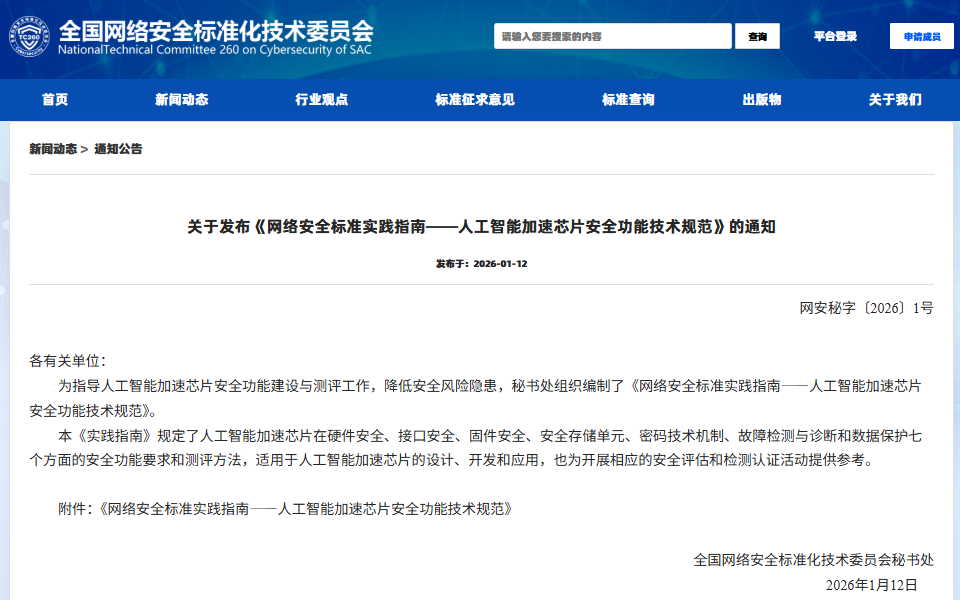Viewport: 960px width, 600px height.
Task: Open the 关于我们 navigation menu
Action: coord(895,100)
